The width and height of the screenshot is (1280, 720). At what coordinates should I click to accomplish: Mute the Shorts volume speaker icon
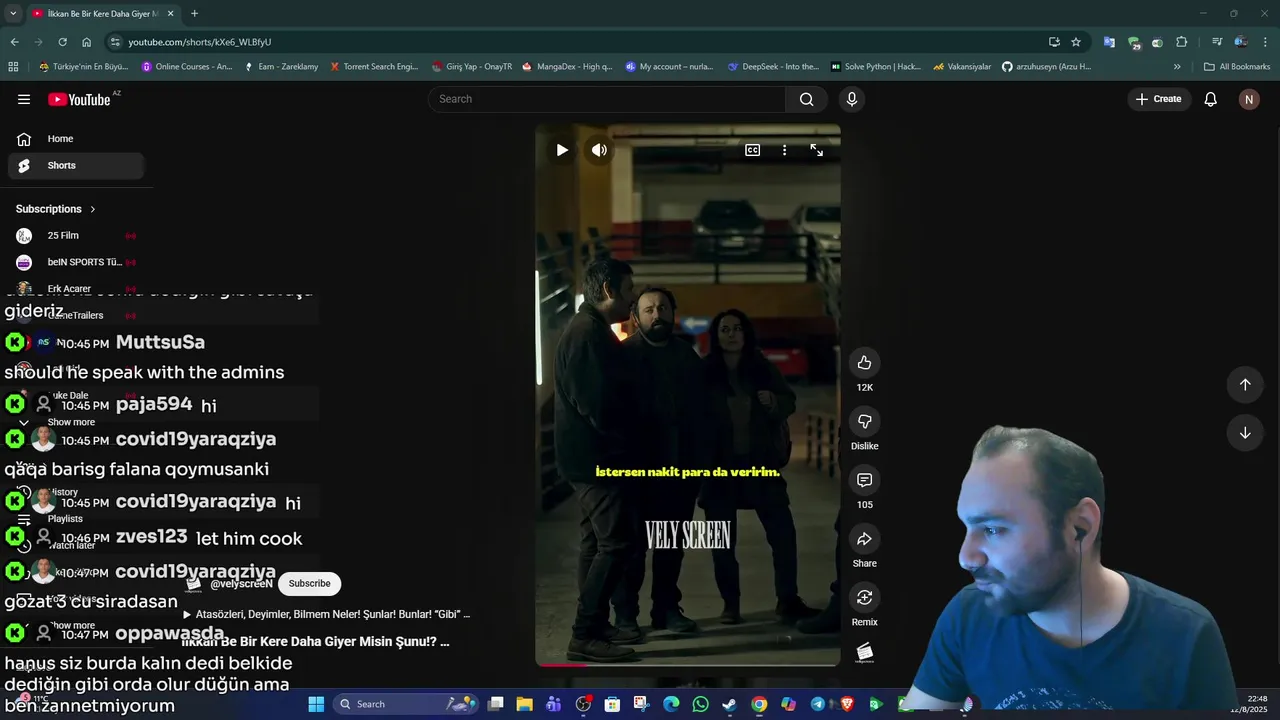pyautogui.click(x=599, y=150)
